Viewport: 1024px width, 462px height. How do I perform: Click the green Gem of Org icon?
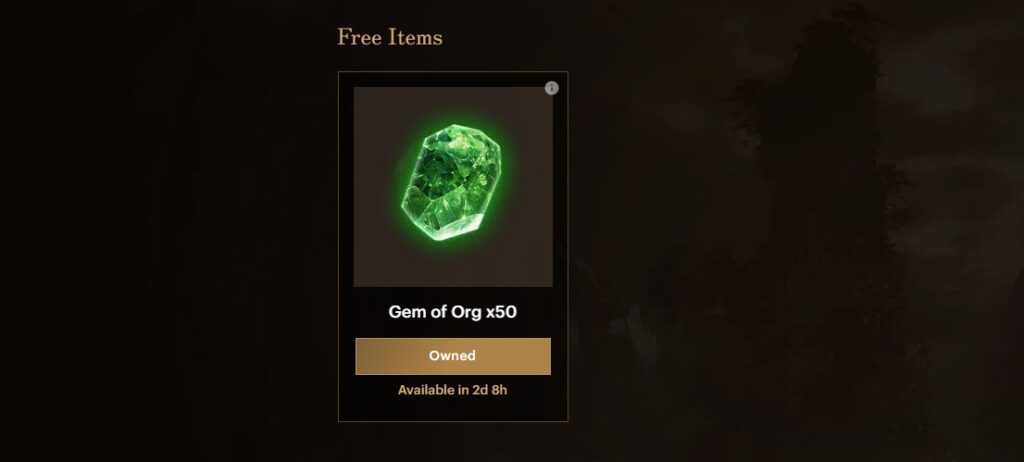click(x=452, y=183)
